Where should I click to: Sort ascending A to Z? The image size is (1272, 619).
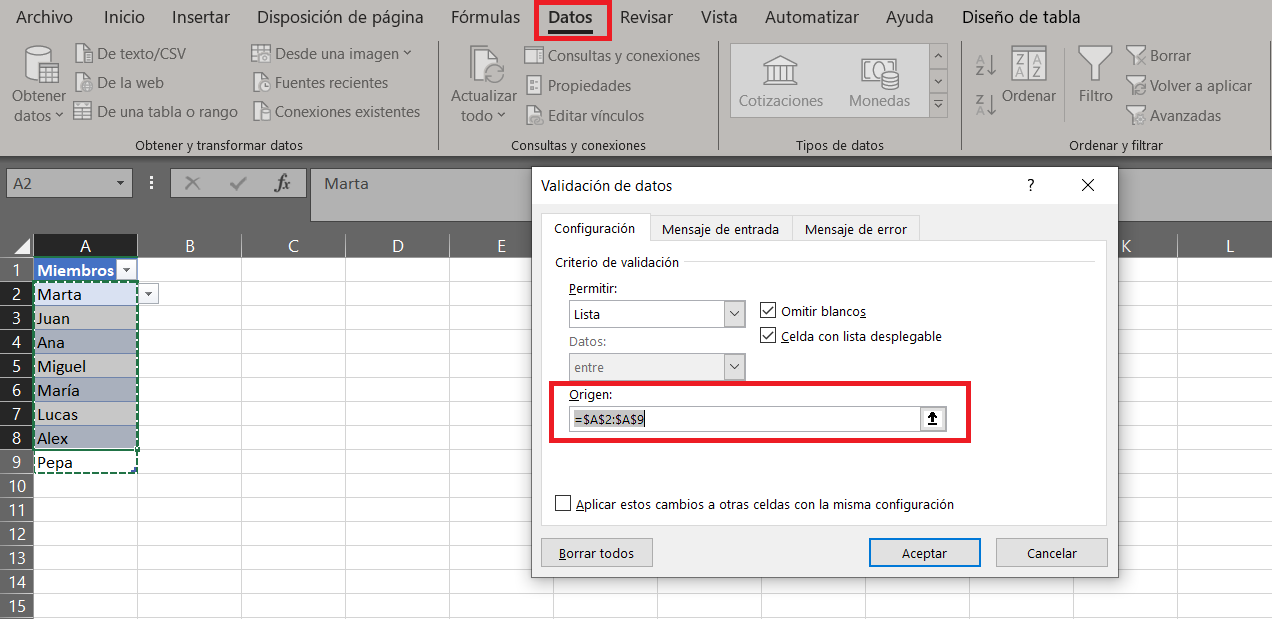[986, 66]
